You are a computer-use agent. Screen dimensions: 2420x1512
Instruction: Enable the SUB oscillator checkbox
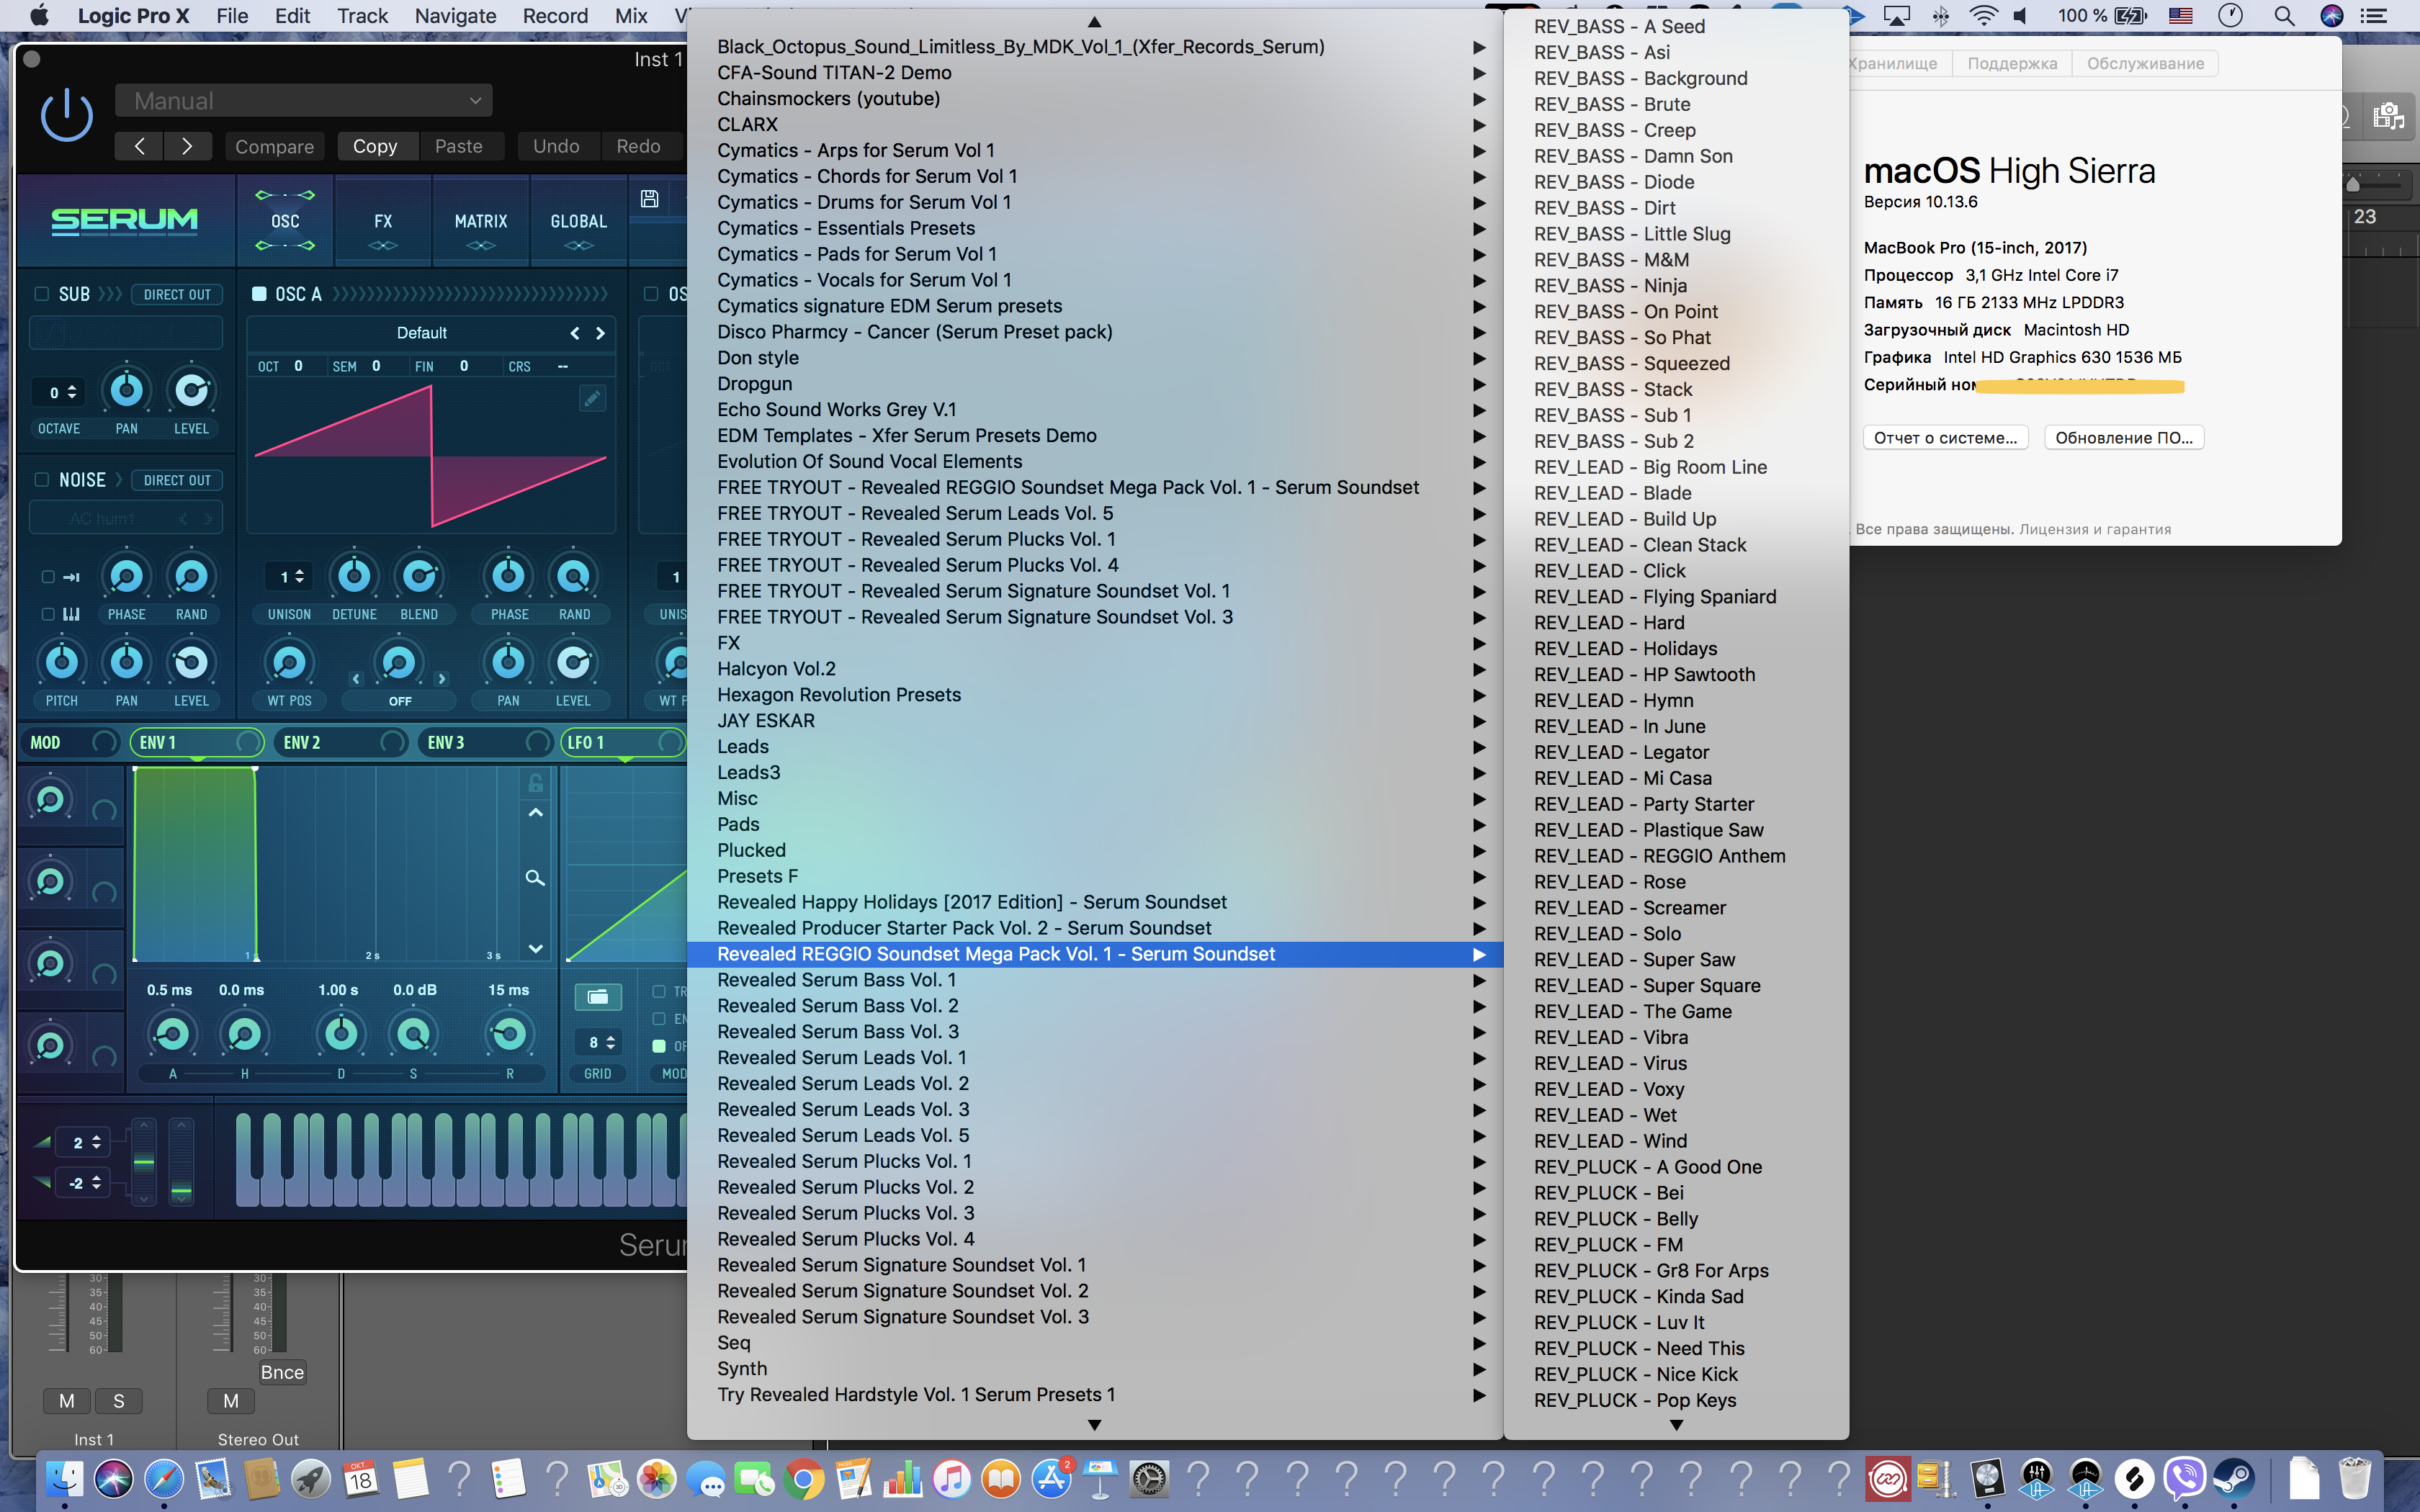pos(42,294)
